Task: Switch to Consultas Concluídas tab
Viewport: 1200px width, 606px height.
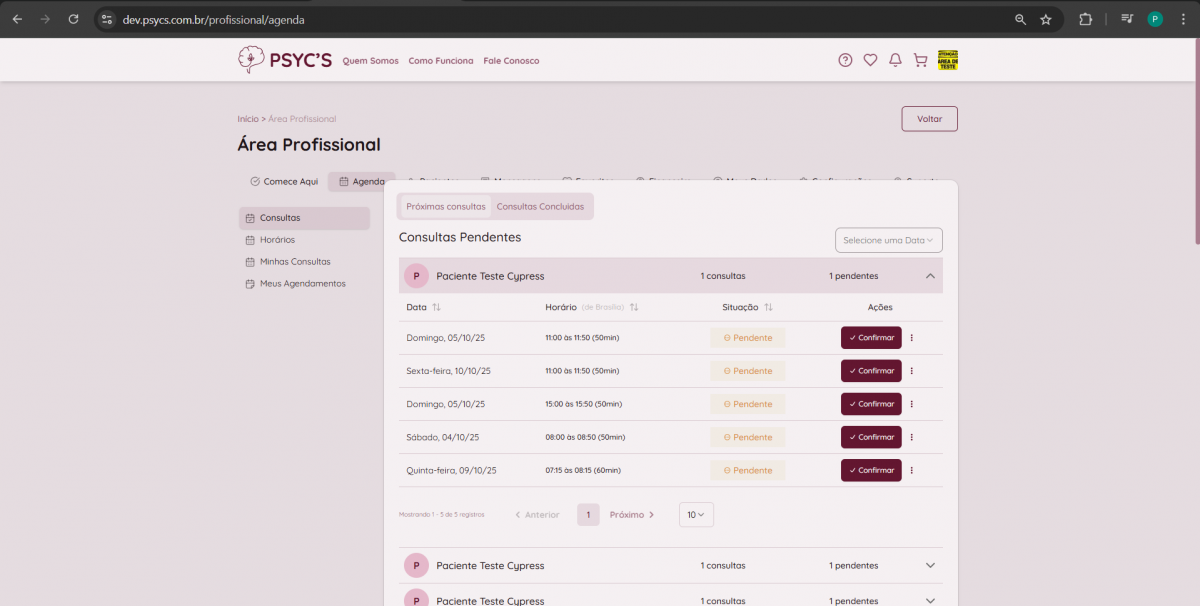Action: point(540,206)
